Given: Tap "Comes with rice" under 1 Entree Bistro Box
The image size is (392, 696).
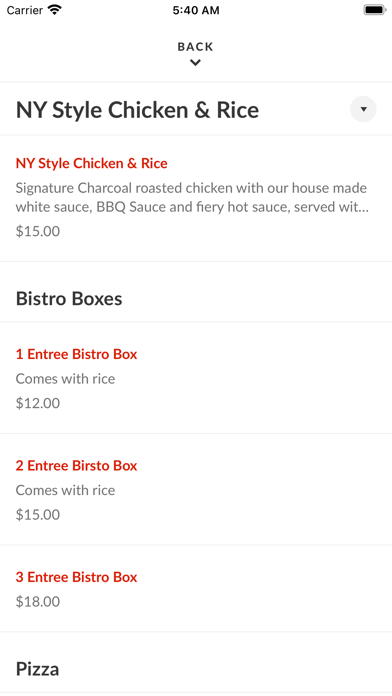Looking at the screenshot, I should click(x=65, y=379).
